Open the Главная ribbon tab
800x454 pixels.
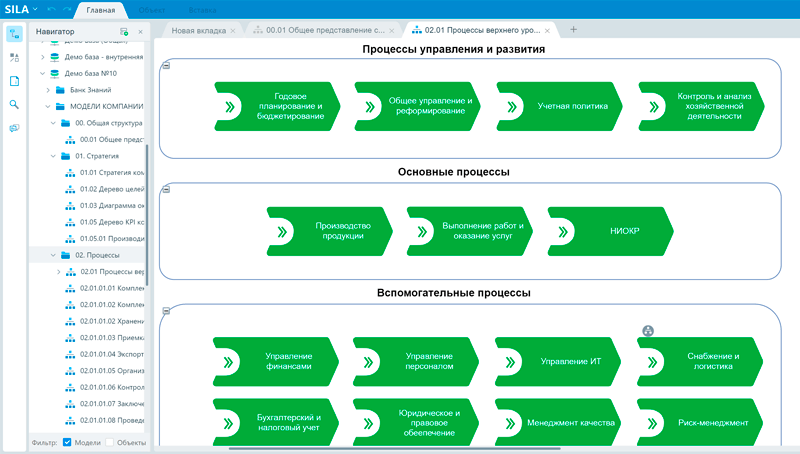(100, 9)
